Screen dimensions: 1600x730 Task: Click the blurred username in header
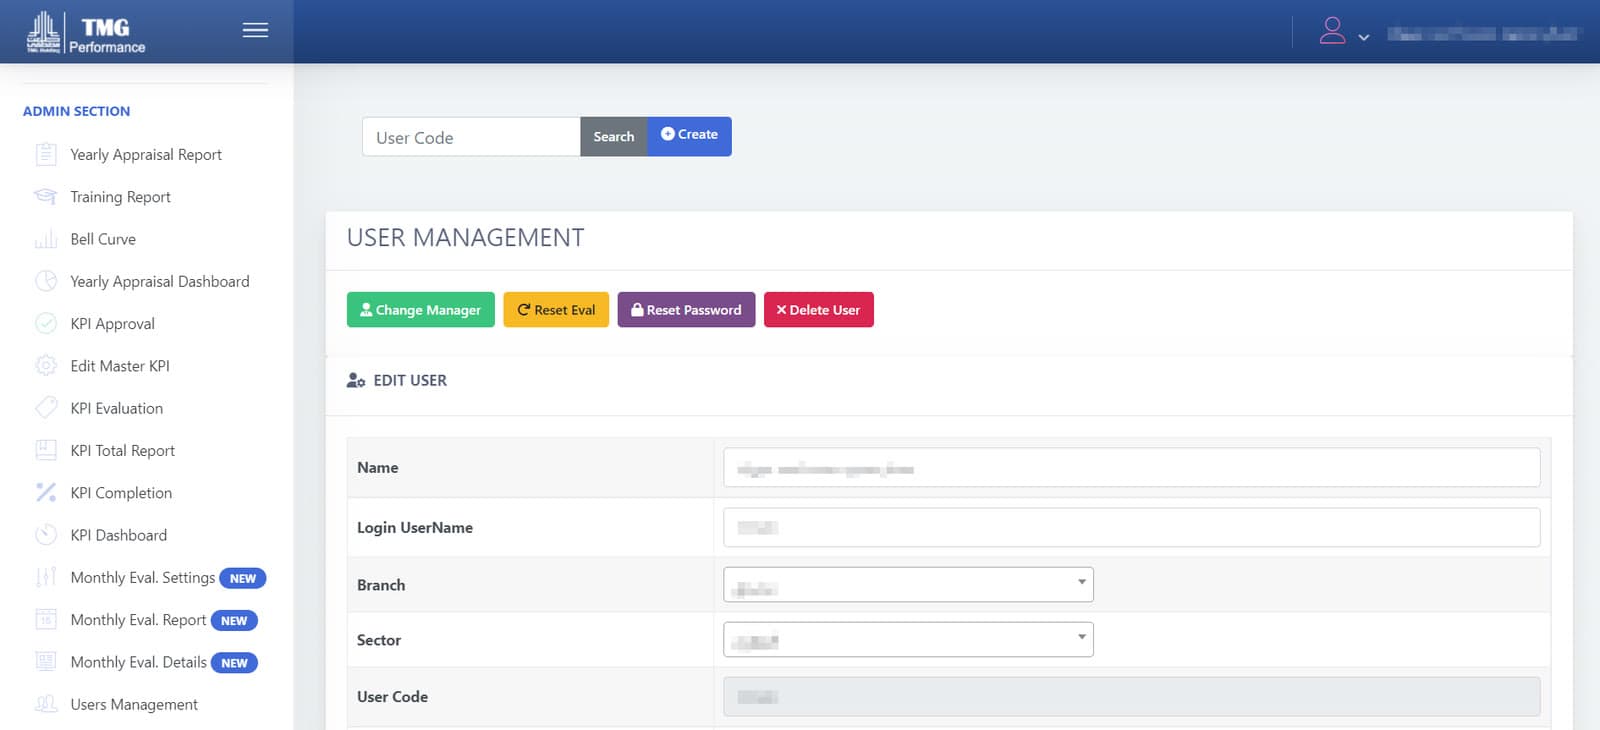pos(1484,34)
